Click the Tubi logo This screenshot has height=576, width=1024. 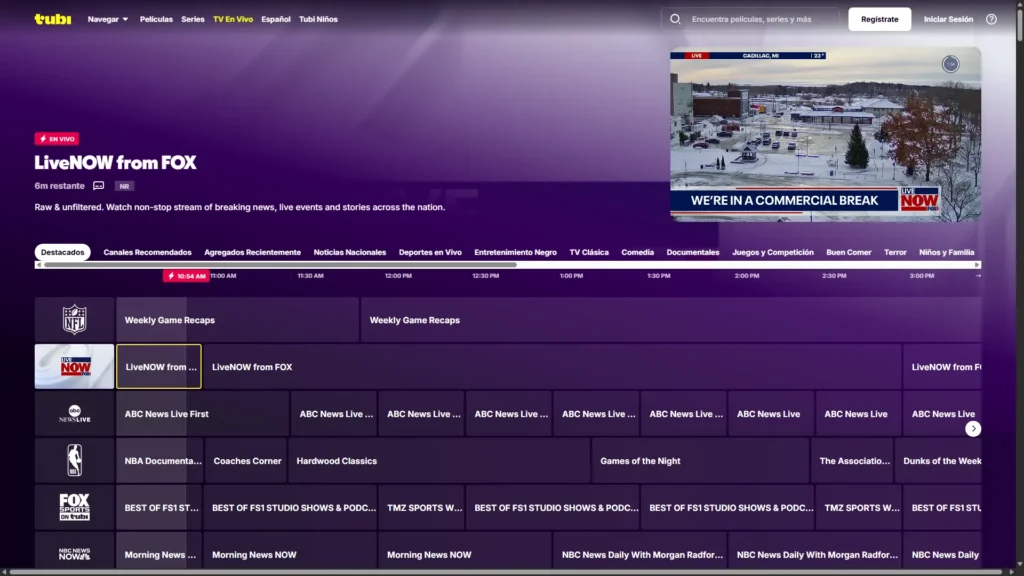(x=52, y=19)
